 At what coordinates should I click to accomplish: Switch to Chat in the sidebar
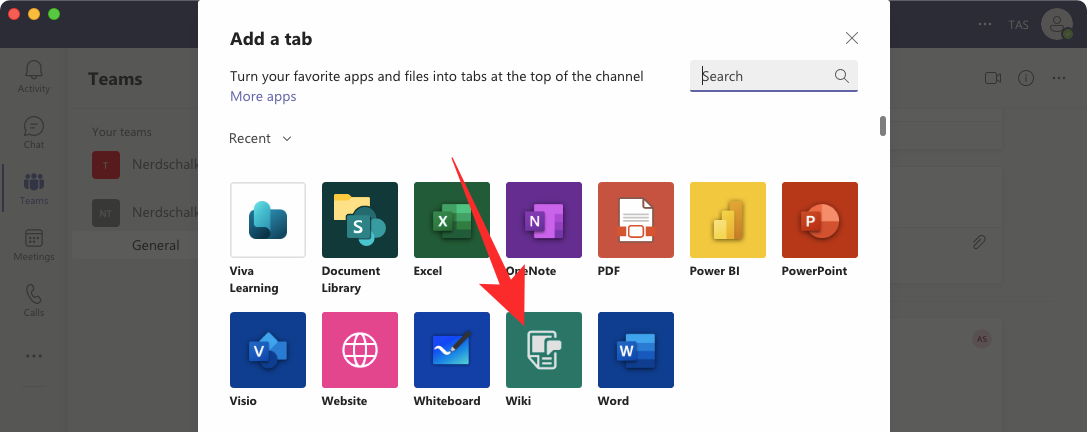click(34, 132)
